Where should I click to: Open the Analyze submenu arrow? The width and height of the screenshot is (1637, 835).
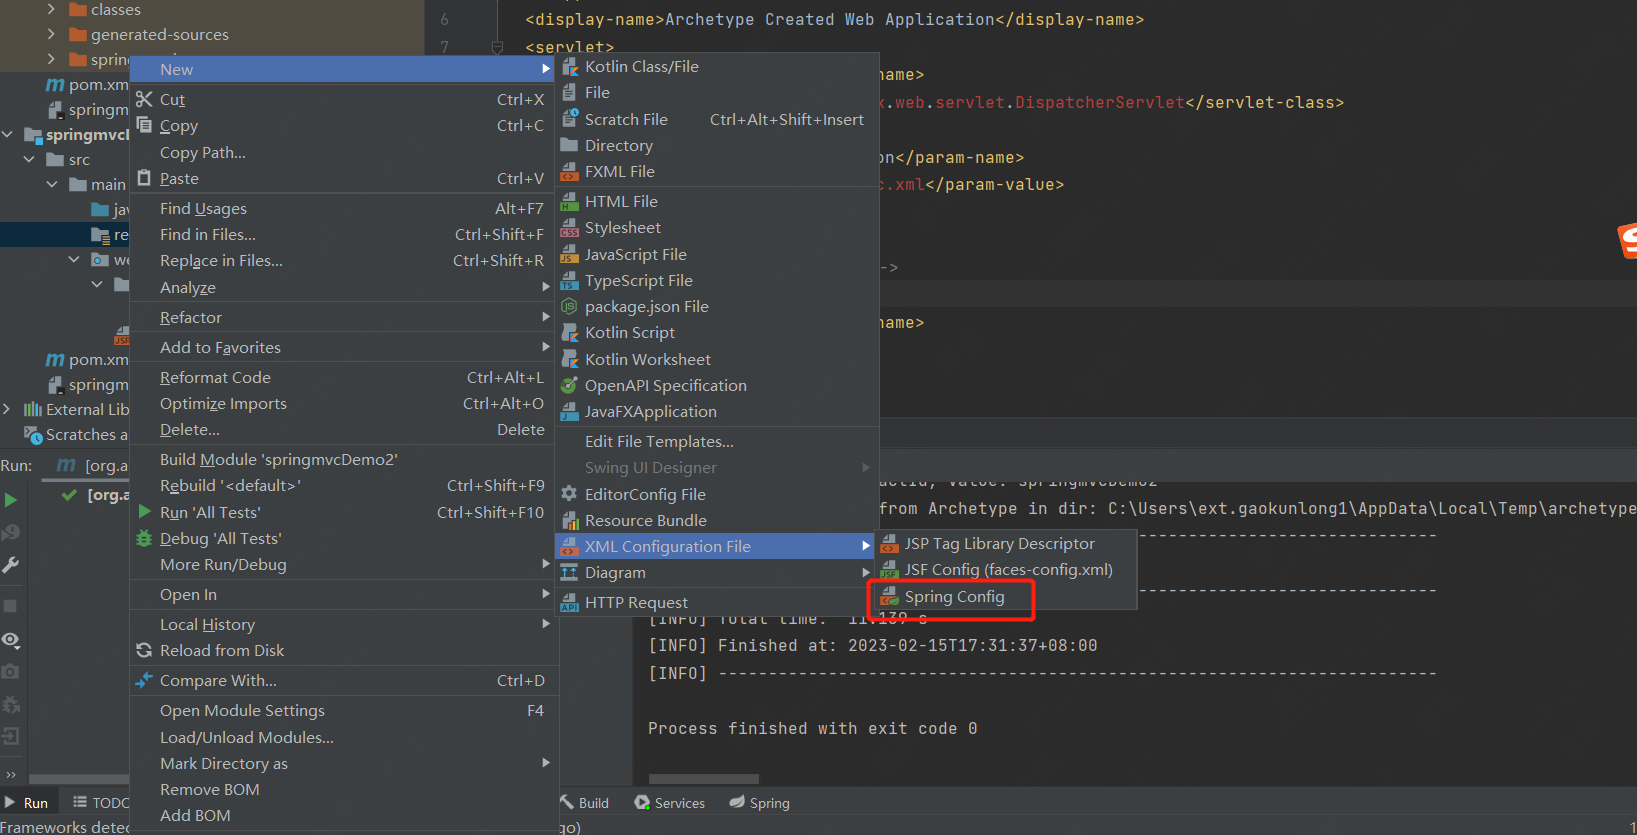click(x=546, y=287)
